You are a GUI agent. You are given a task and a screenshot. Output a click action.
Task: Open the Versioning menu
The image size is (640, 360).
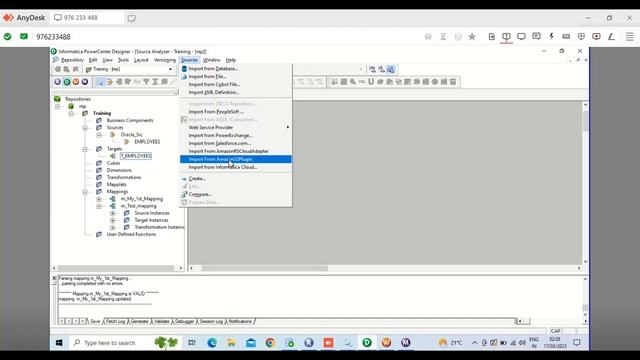164,60
